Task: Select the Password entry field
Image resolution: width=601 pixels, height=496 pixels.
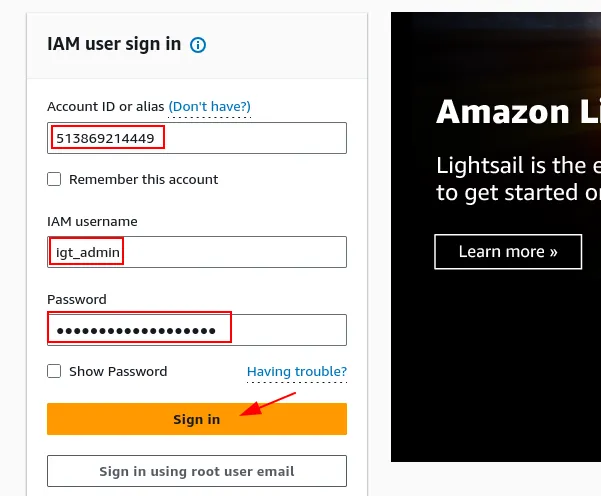Action: click(x=197, y=330)
